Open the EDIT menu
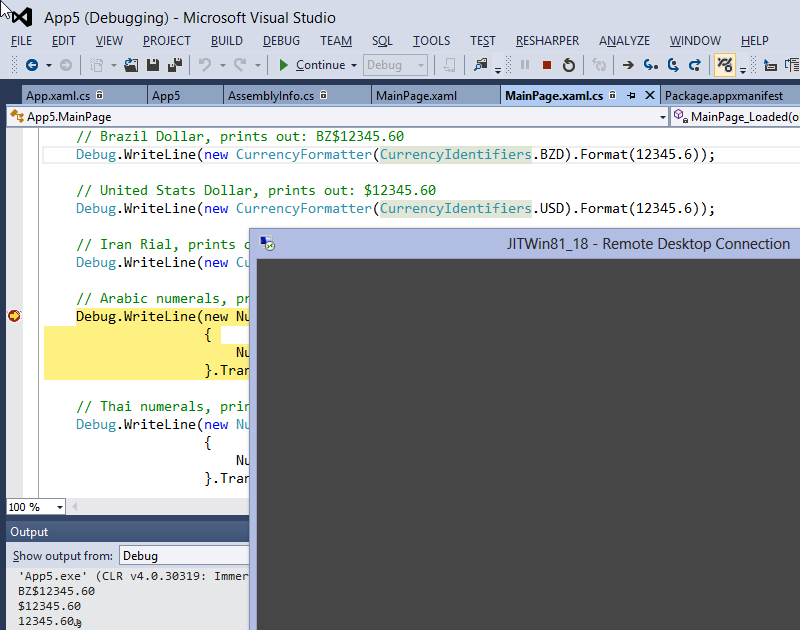Image resolution: width=800 pixels, height=630 pixels. tap(64, 41)
